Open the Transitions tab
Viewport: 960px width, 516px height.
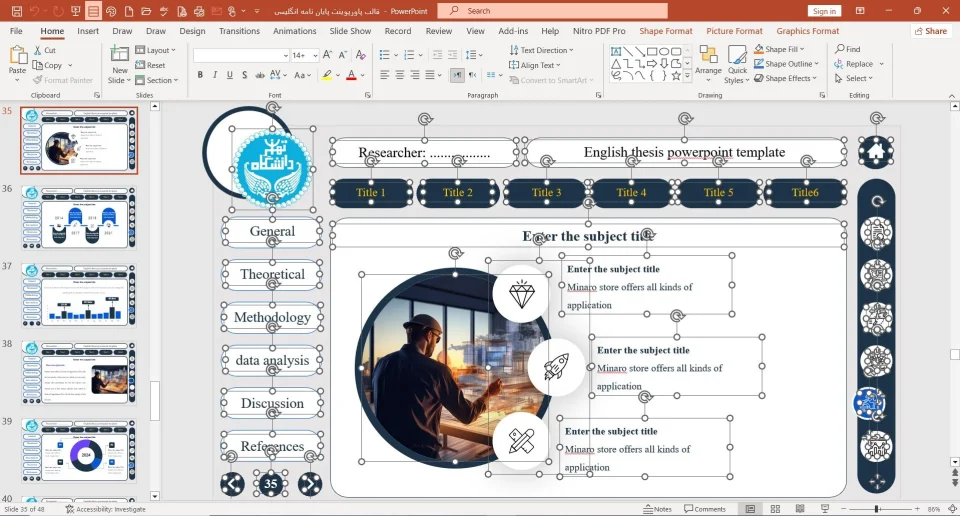239,31
